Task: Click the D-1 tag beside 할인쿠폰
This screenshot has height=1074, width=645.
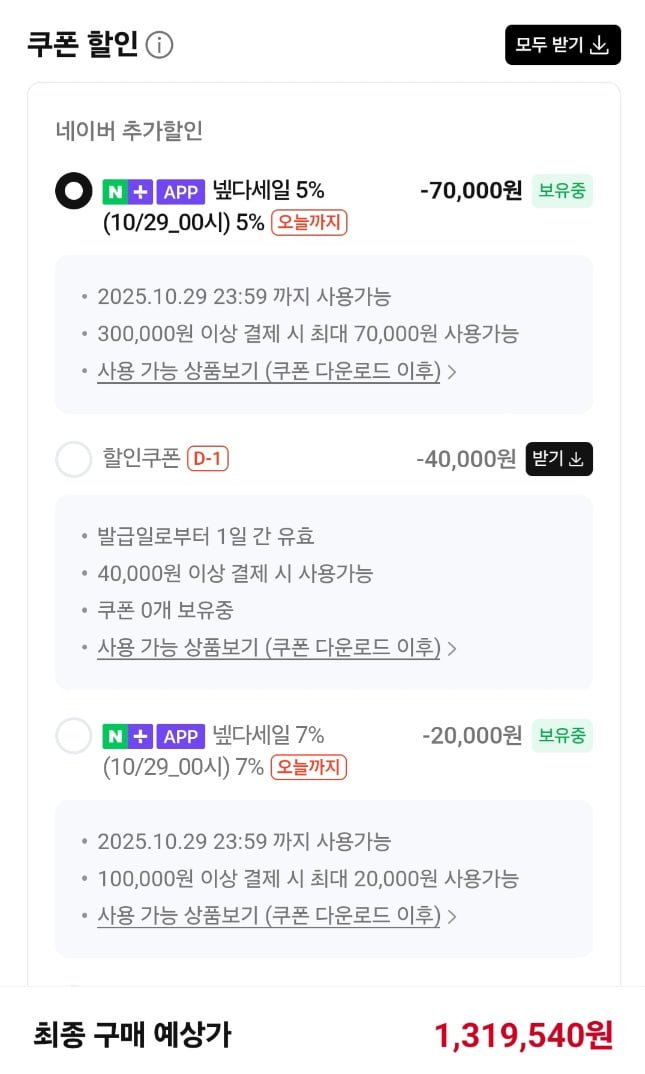Action: [x=208, y=459]
